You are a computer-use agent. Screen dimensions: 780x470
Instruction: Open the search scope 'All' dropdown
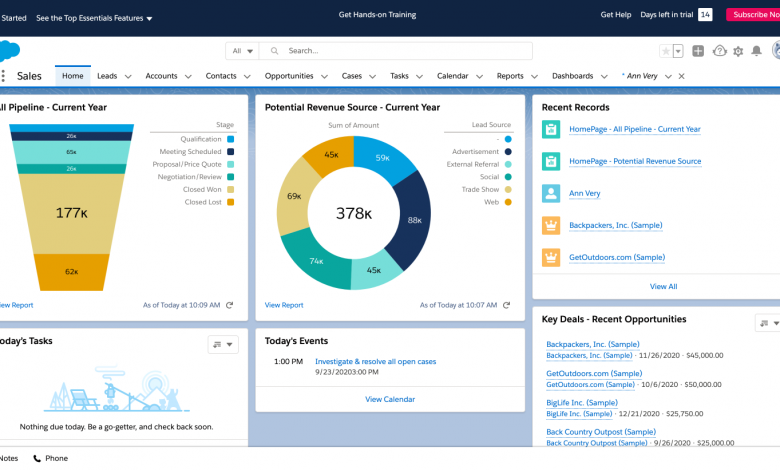241,50
